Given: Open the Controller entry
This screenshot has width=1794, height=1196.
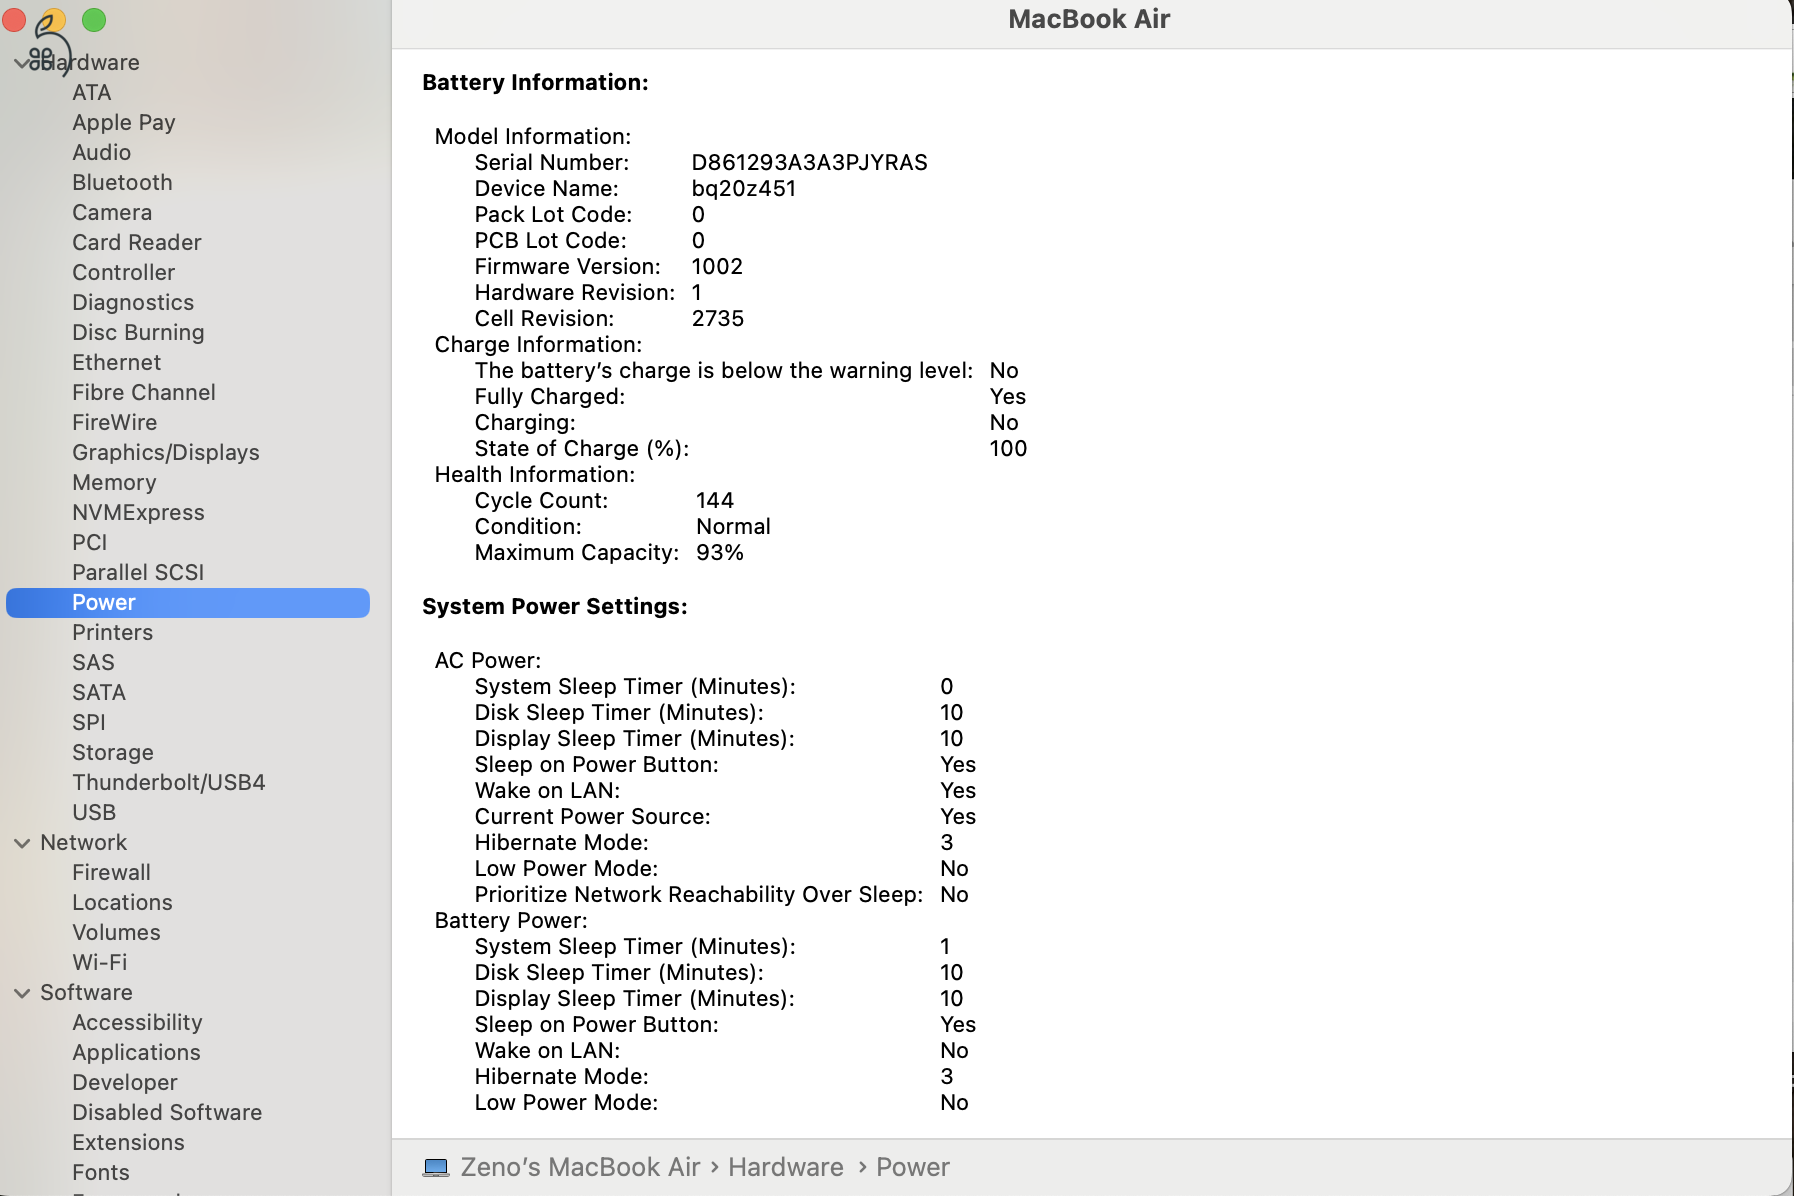Looking at the screenshot, I should point(124,272).
